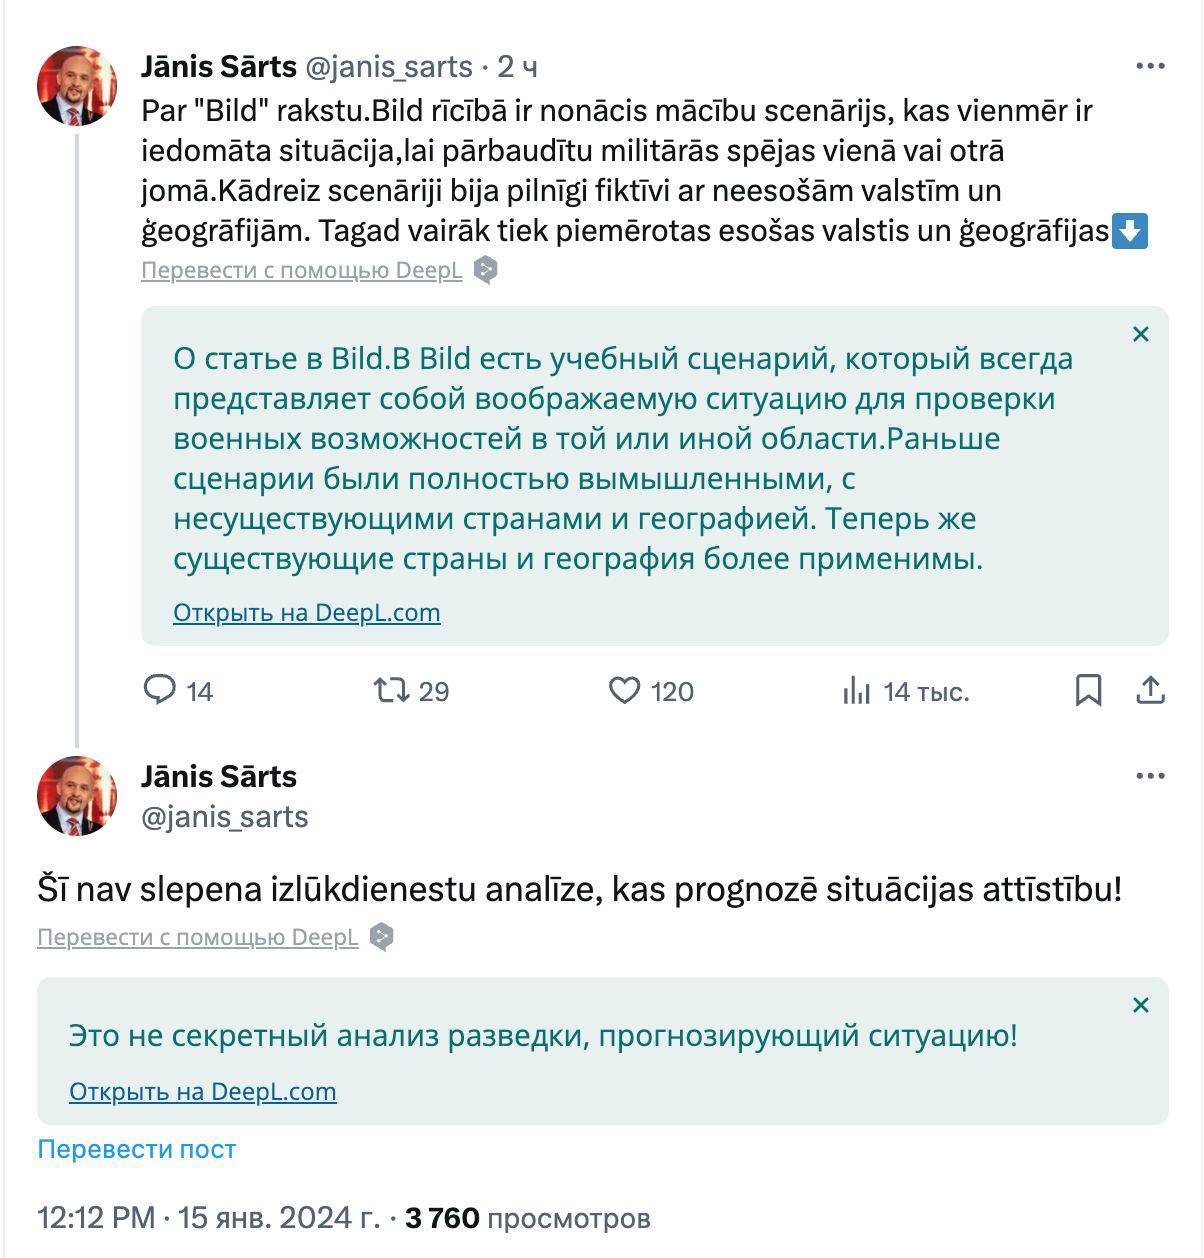Open 'Открыть на DeepL.com' in first translation

tap(306, 612)
